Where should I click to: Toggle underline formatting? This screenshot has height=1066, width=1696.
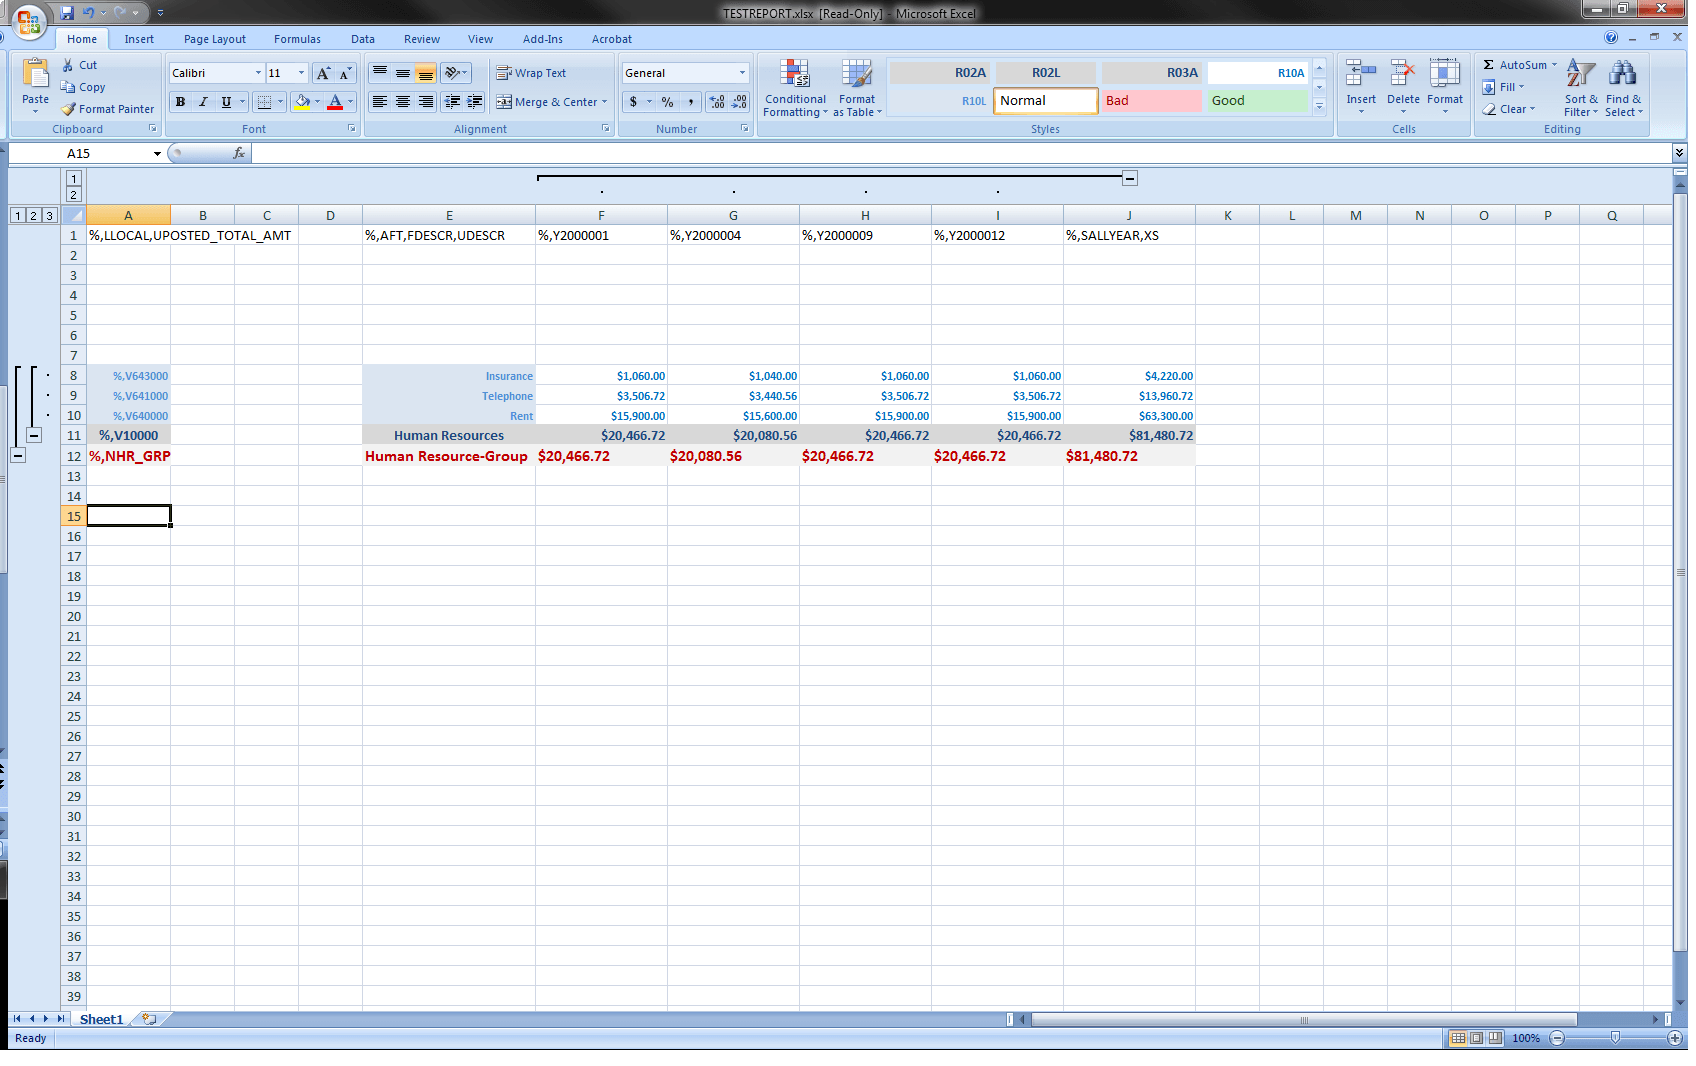225,101
